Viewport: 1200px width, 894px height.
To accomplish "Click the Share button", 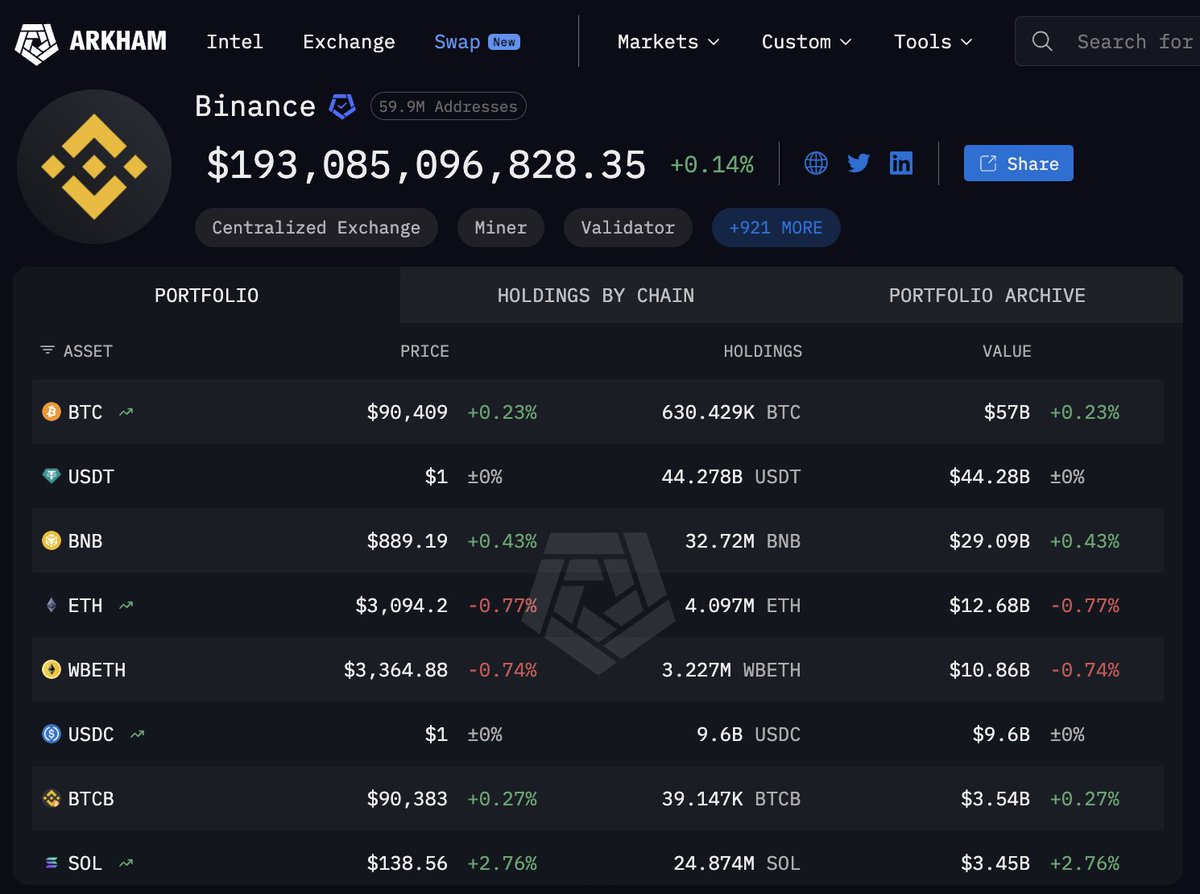I will pyautogui.click(x=1018, y=163).
